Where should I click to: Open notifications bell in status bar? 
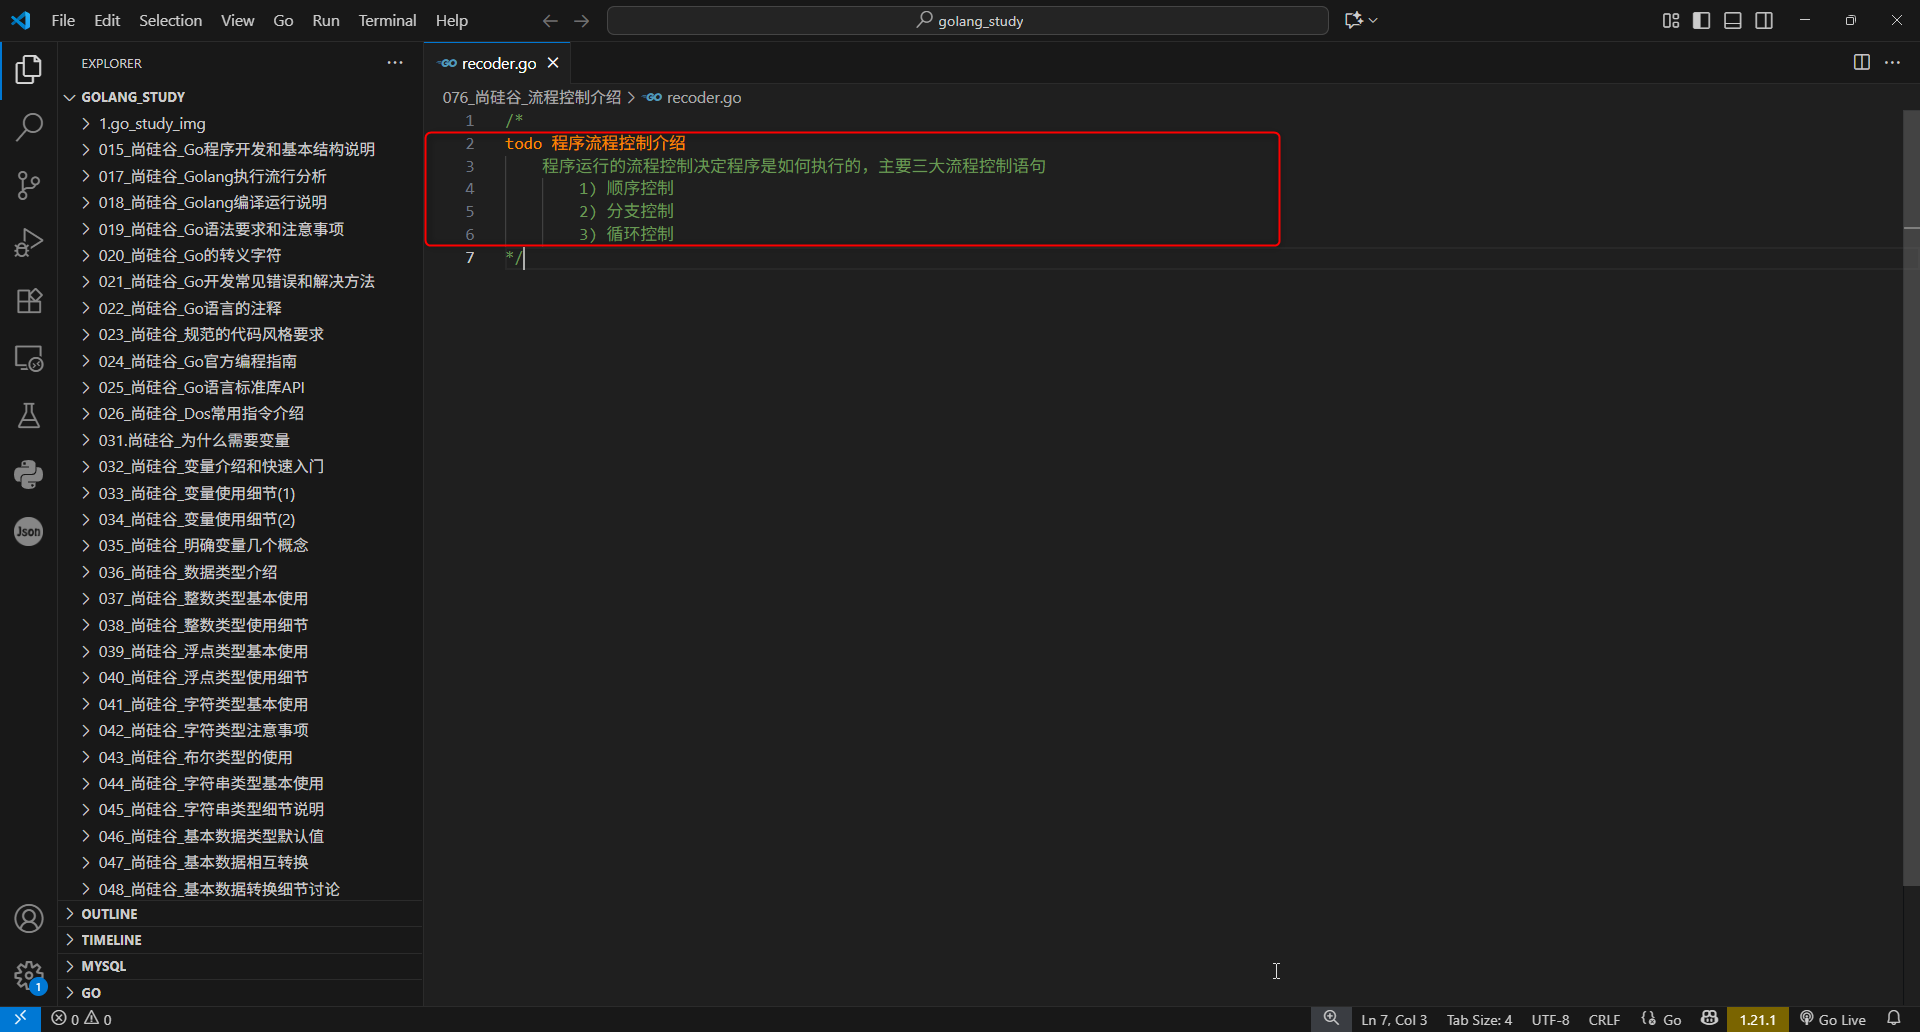pyautogui.click(x=1894, y=1019)
